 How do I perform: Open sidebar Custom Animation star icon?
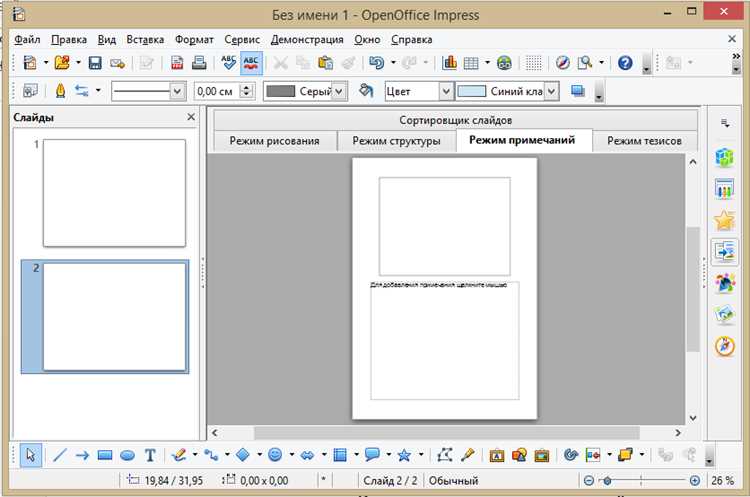pyautogui.click(x=725, y=220)
